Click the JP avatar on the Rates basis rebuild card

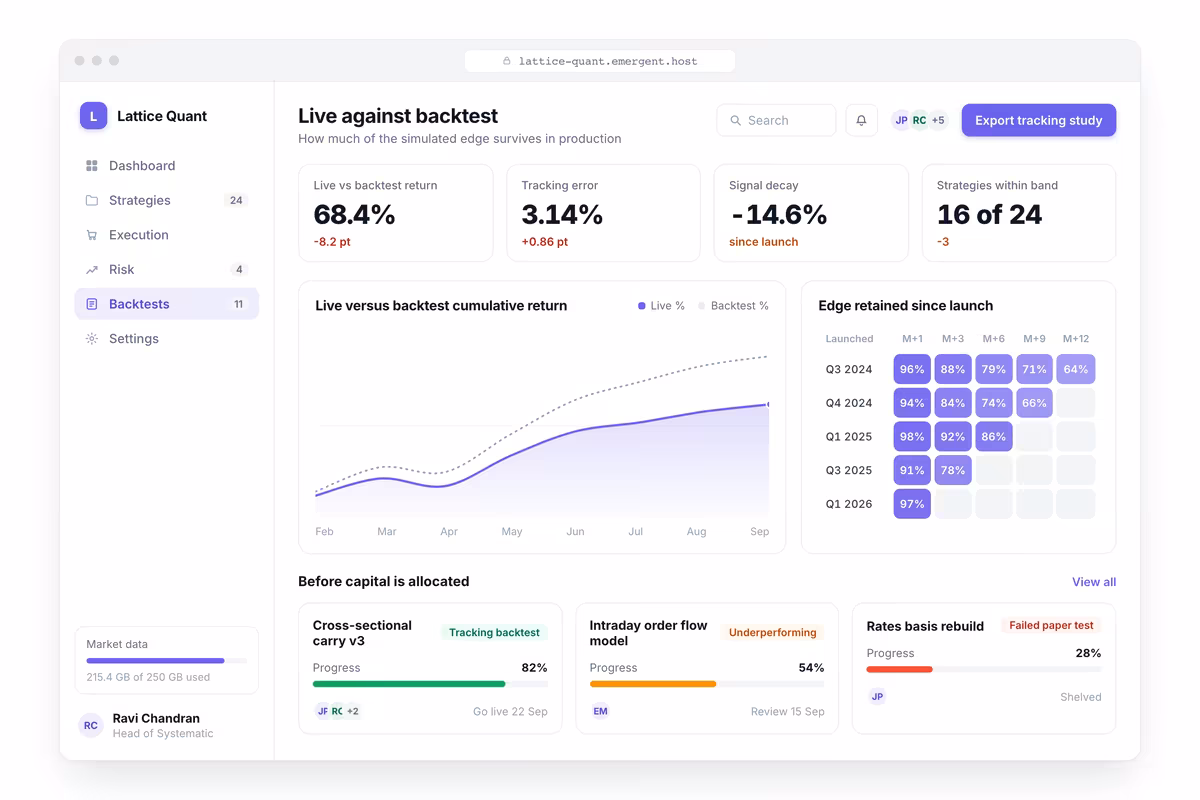tap(877, 696)
